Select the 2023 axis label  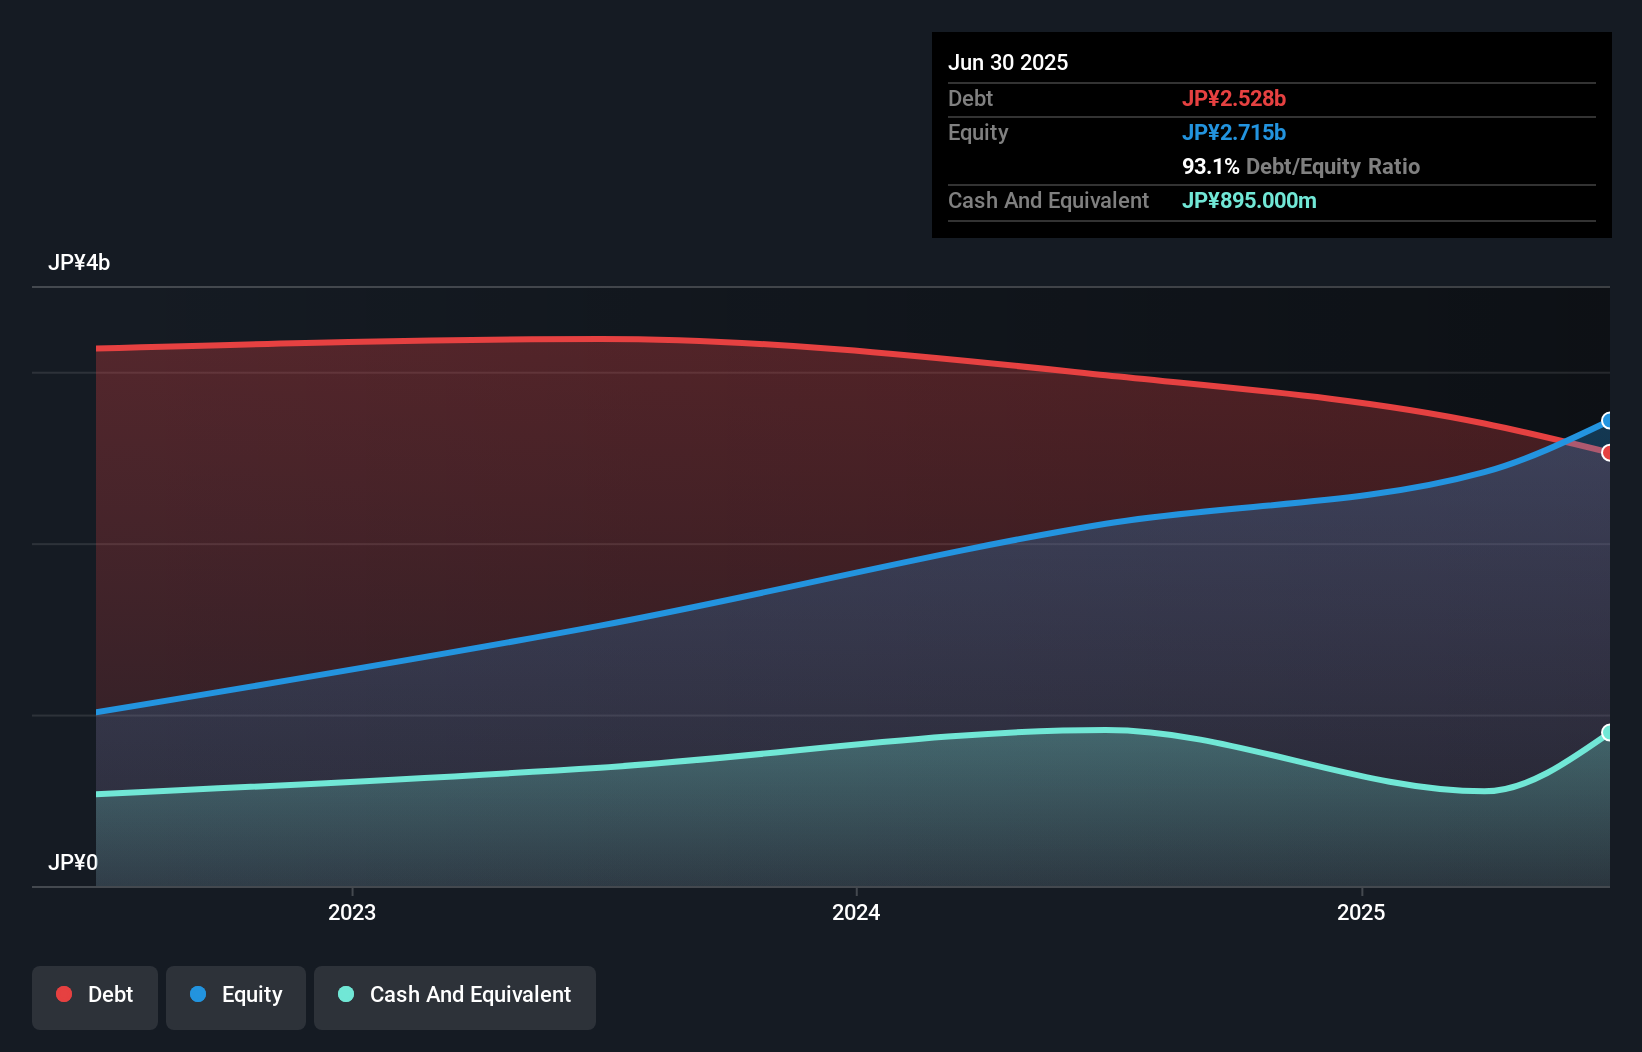(351, 912)
